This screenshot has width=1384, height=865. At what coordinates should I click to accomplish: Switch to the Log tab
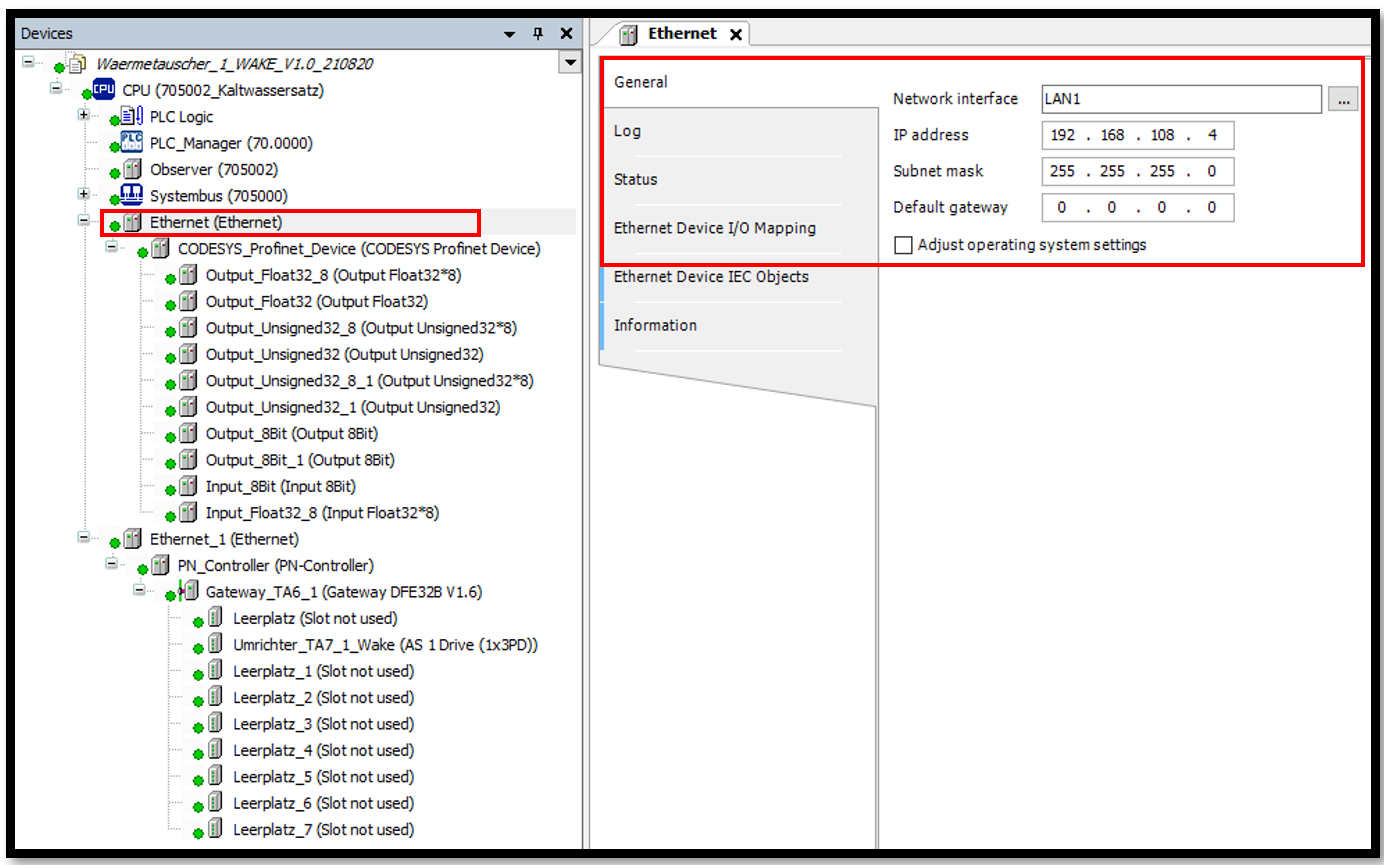[628, 131]
